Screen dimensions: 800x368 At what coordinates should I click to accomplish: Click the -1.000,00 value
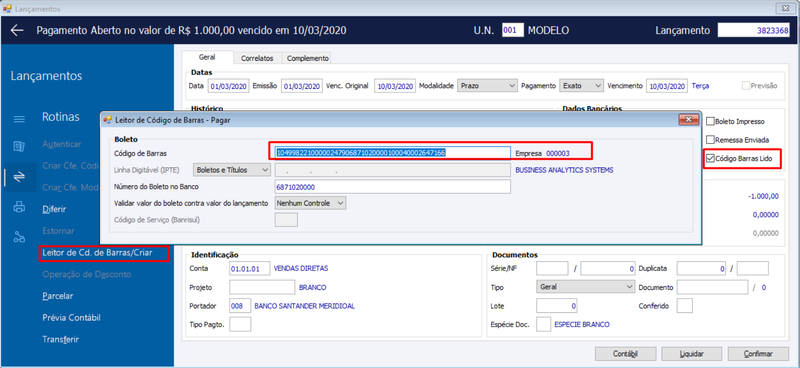(763, 196)
